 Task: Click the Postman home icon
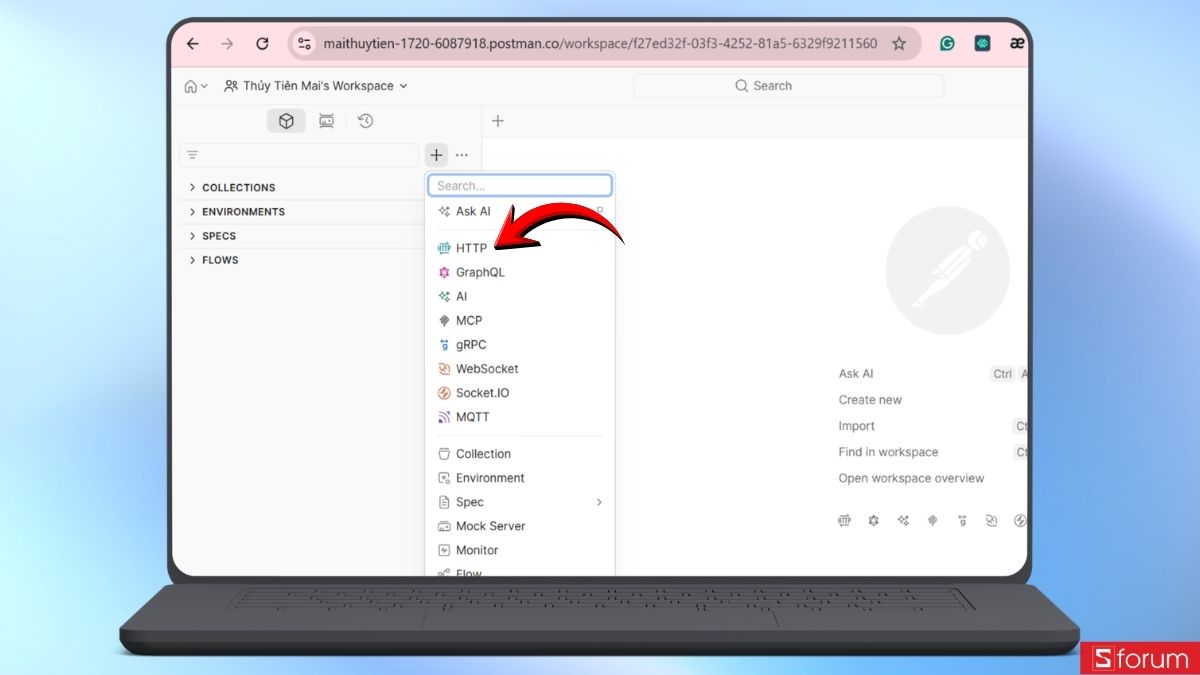click(x=190, y=86)
